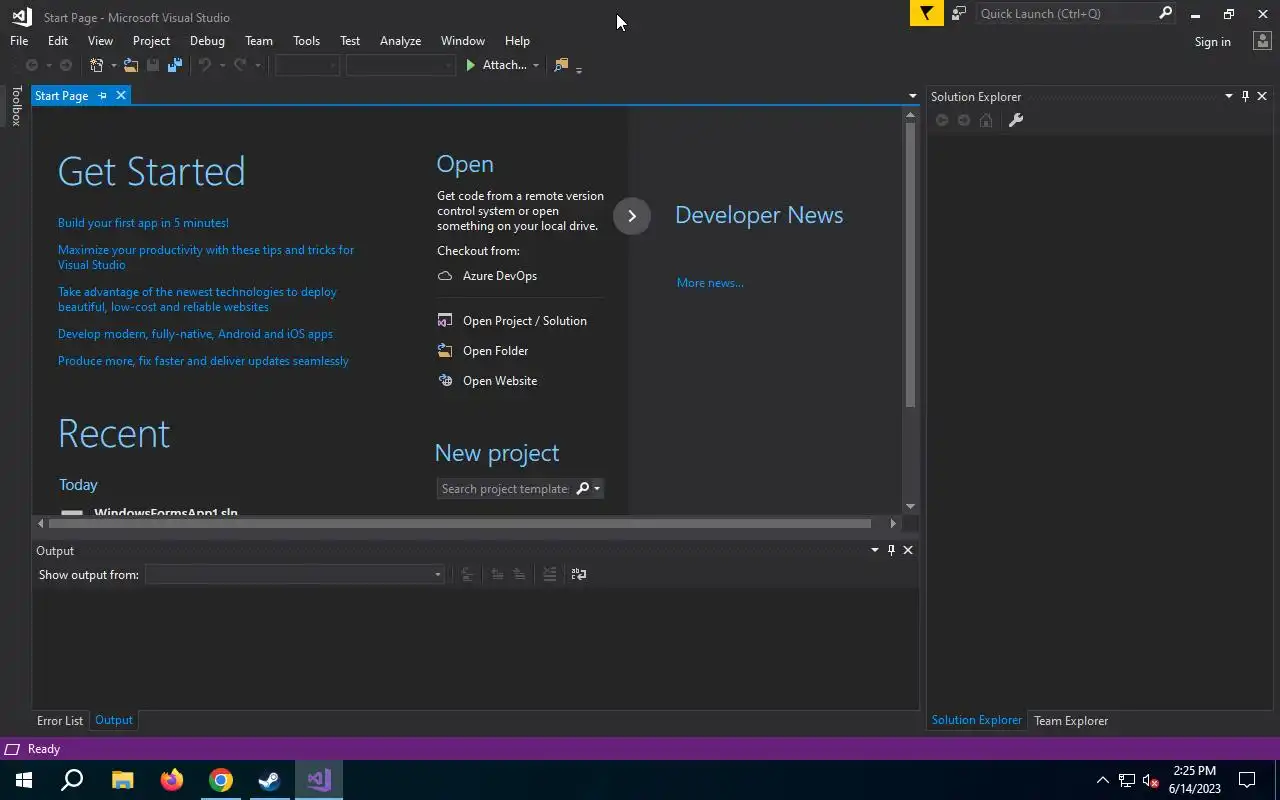Select the Output bottom tab

pyautogui.click(x=113, y=720)
